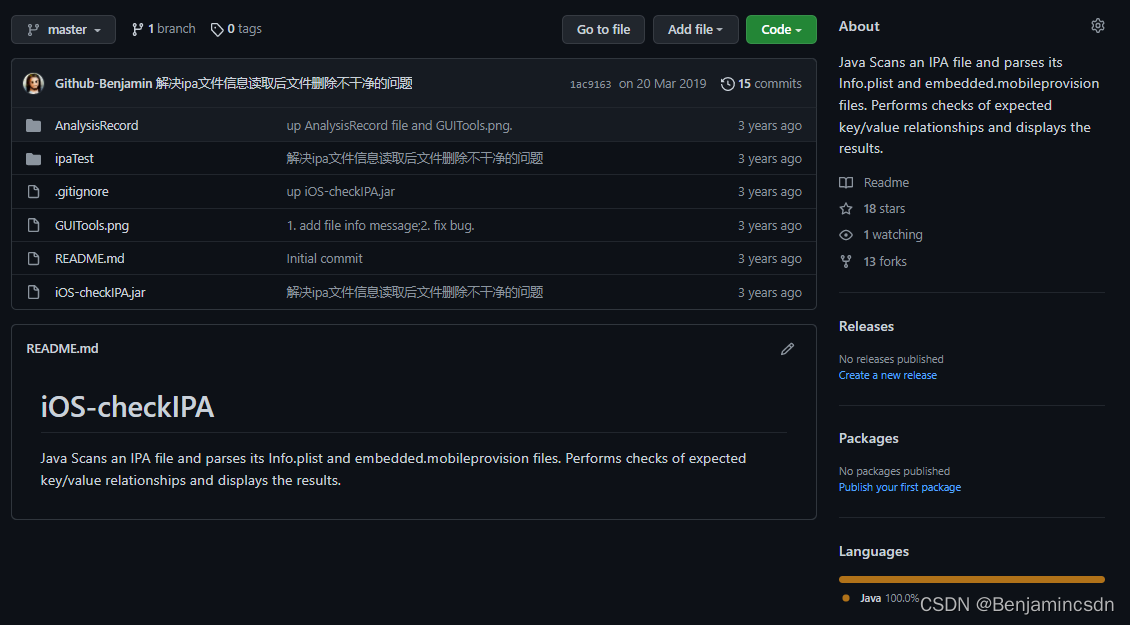1130x625 pixels.
Task: Jump to the Readme link in About
Action: (886, 183)
